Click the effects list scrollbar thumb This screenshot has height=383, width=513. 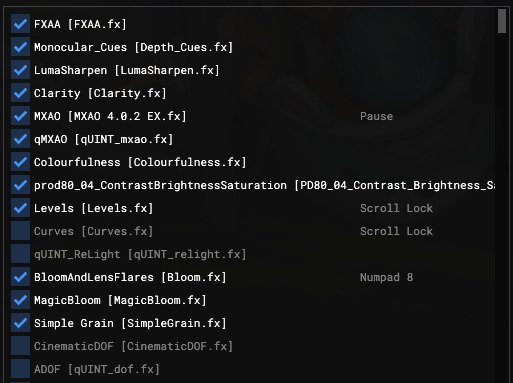pos(502,21)
